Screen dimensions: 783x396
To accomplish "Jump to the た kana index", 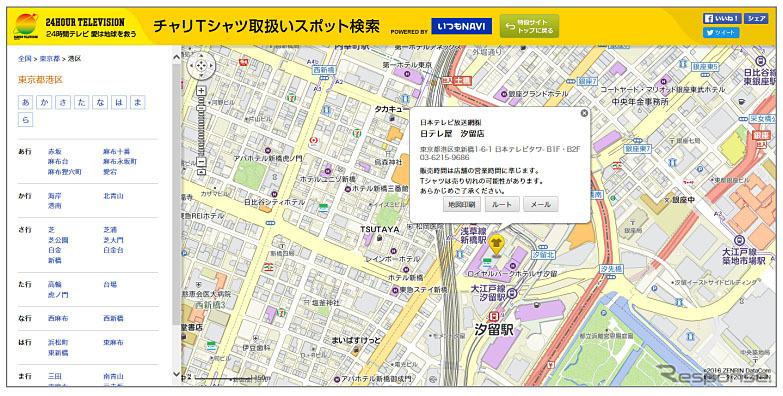I will 81,102.
